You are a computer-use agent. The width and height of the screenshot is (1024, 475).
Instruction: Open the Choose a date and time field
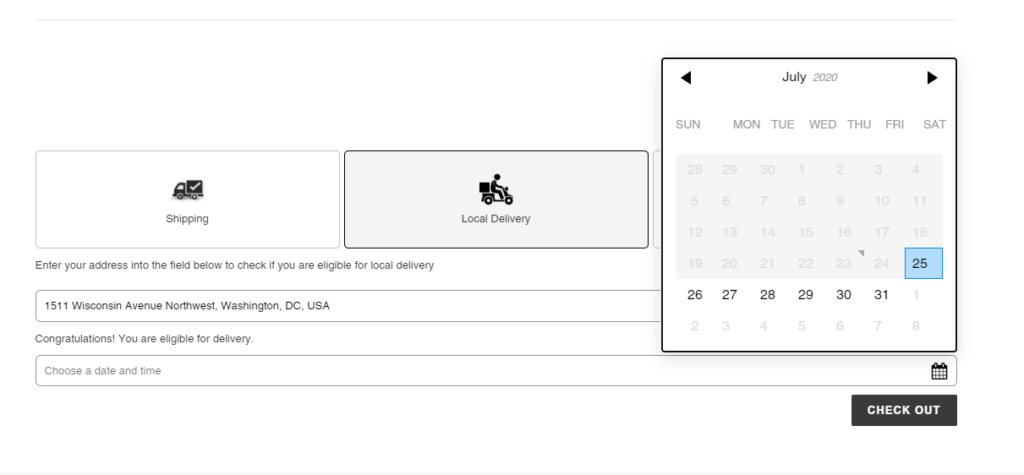pos(480,371)
